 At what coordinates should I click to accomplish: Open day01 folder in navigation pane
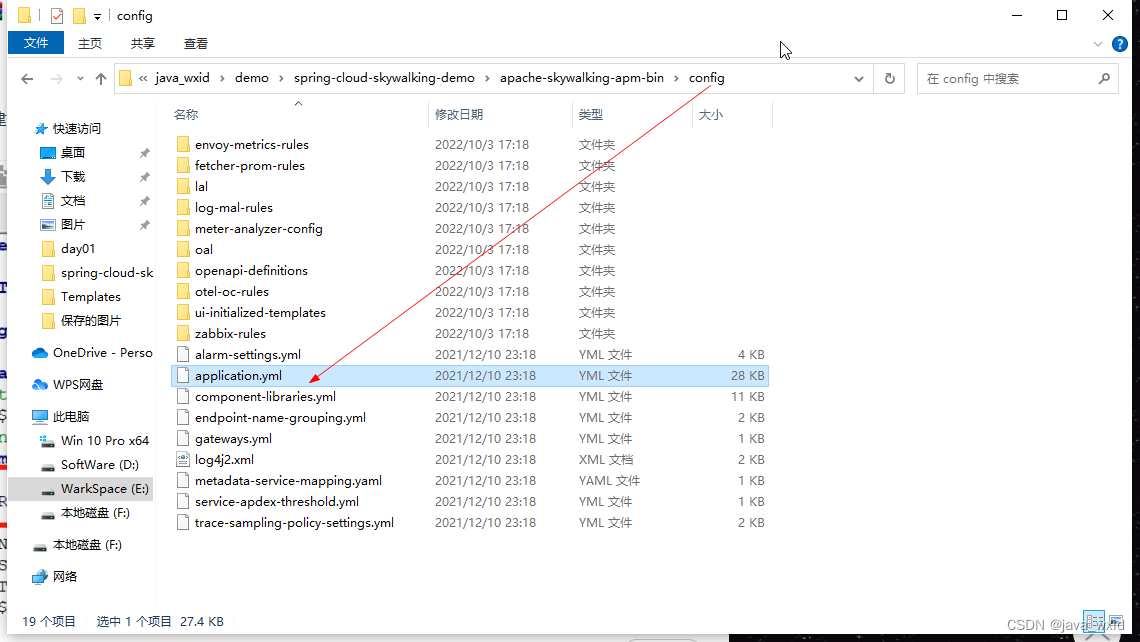point(78,249)
